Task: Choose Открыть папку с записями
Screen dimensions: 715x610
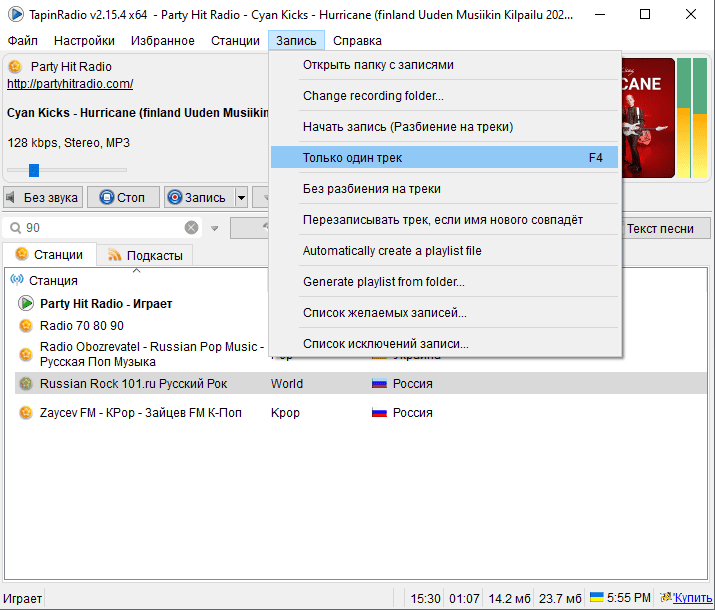Action: [445, 65]
